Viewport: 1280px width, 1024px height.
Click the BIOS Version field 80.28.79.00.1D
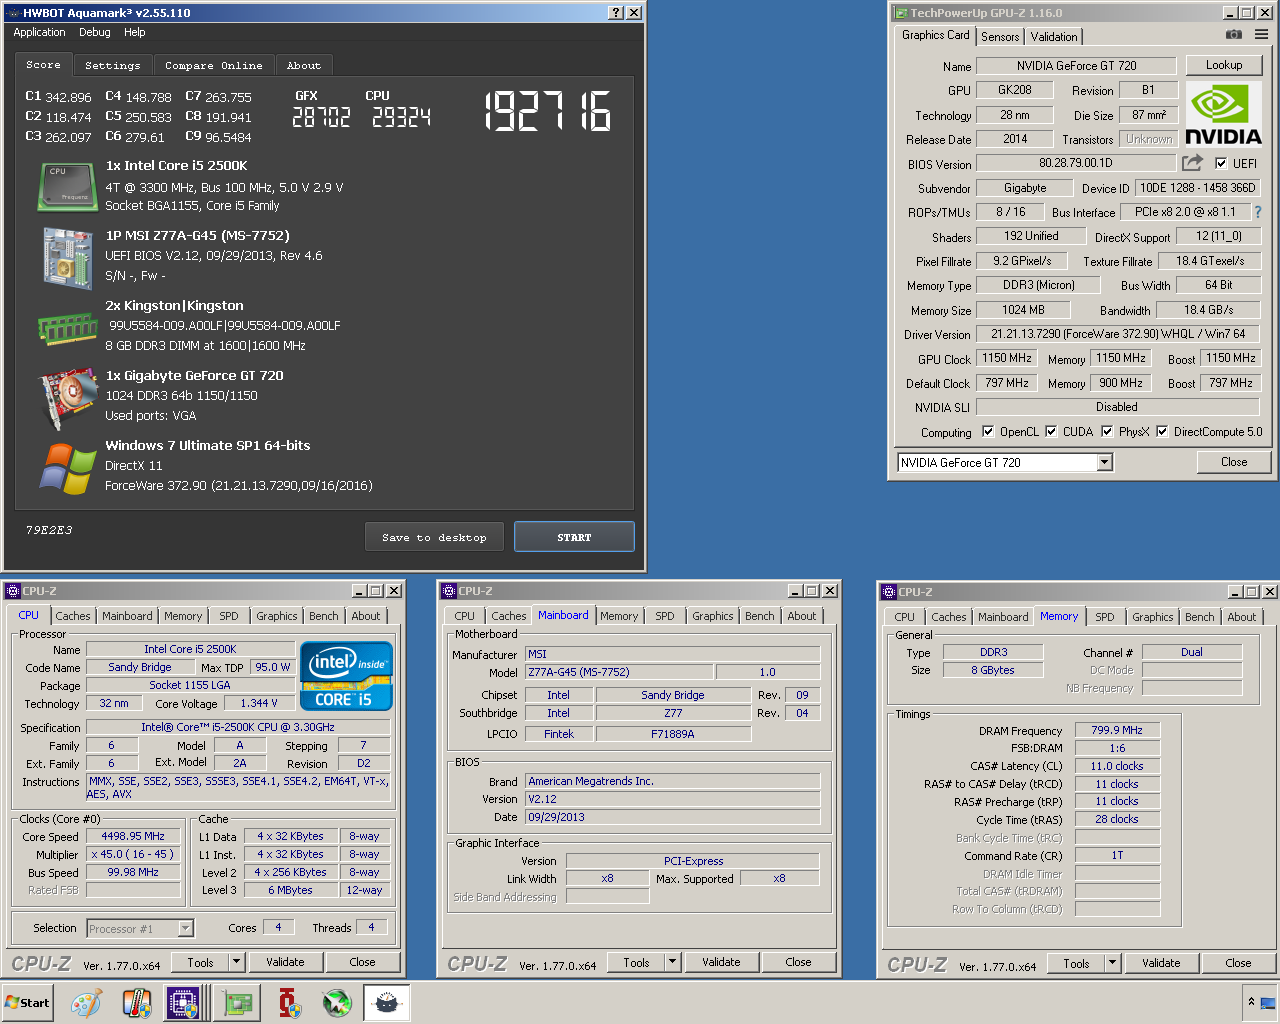1076,163
